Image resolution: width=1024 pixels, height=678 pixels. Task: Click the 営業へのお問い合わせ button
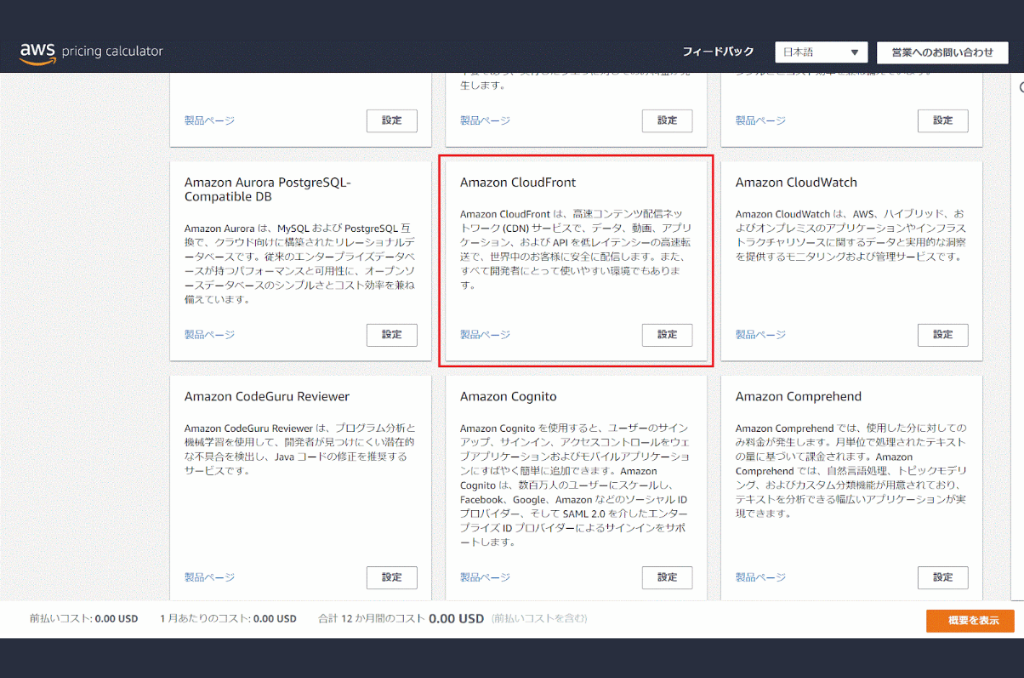pos(942,52)
